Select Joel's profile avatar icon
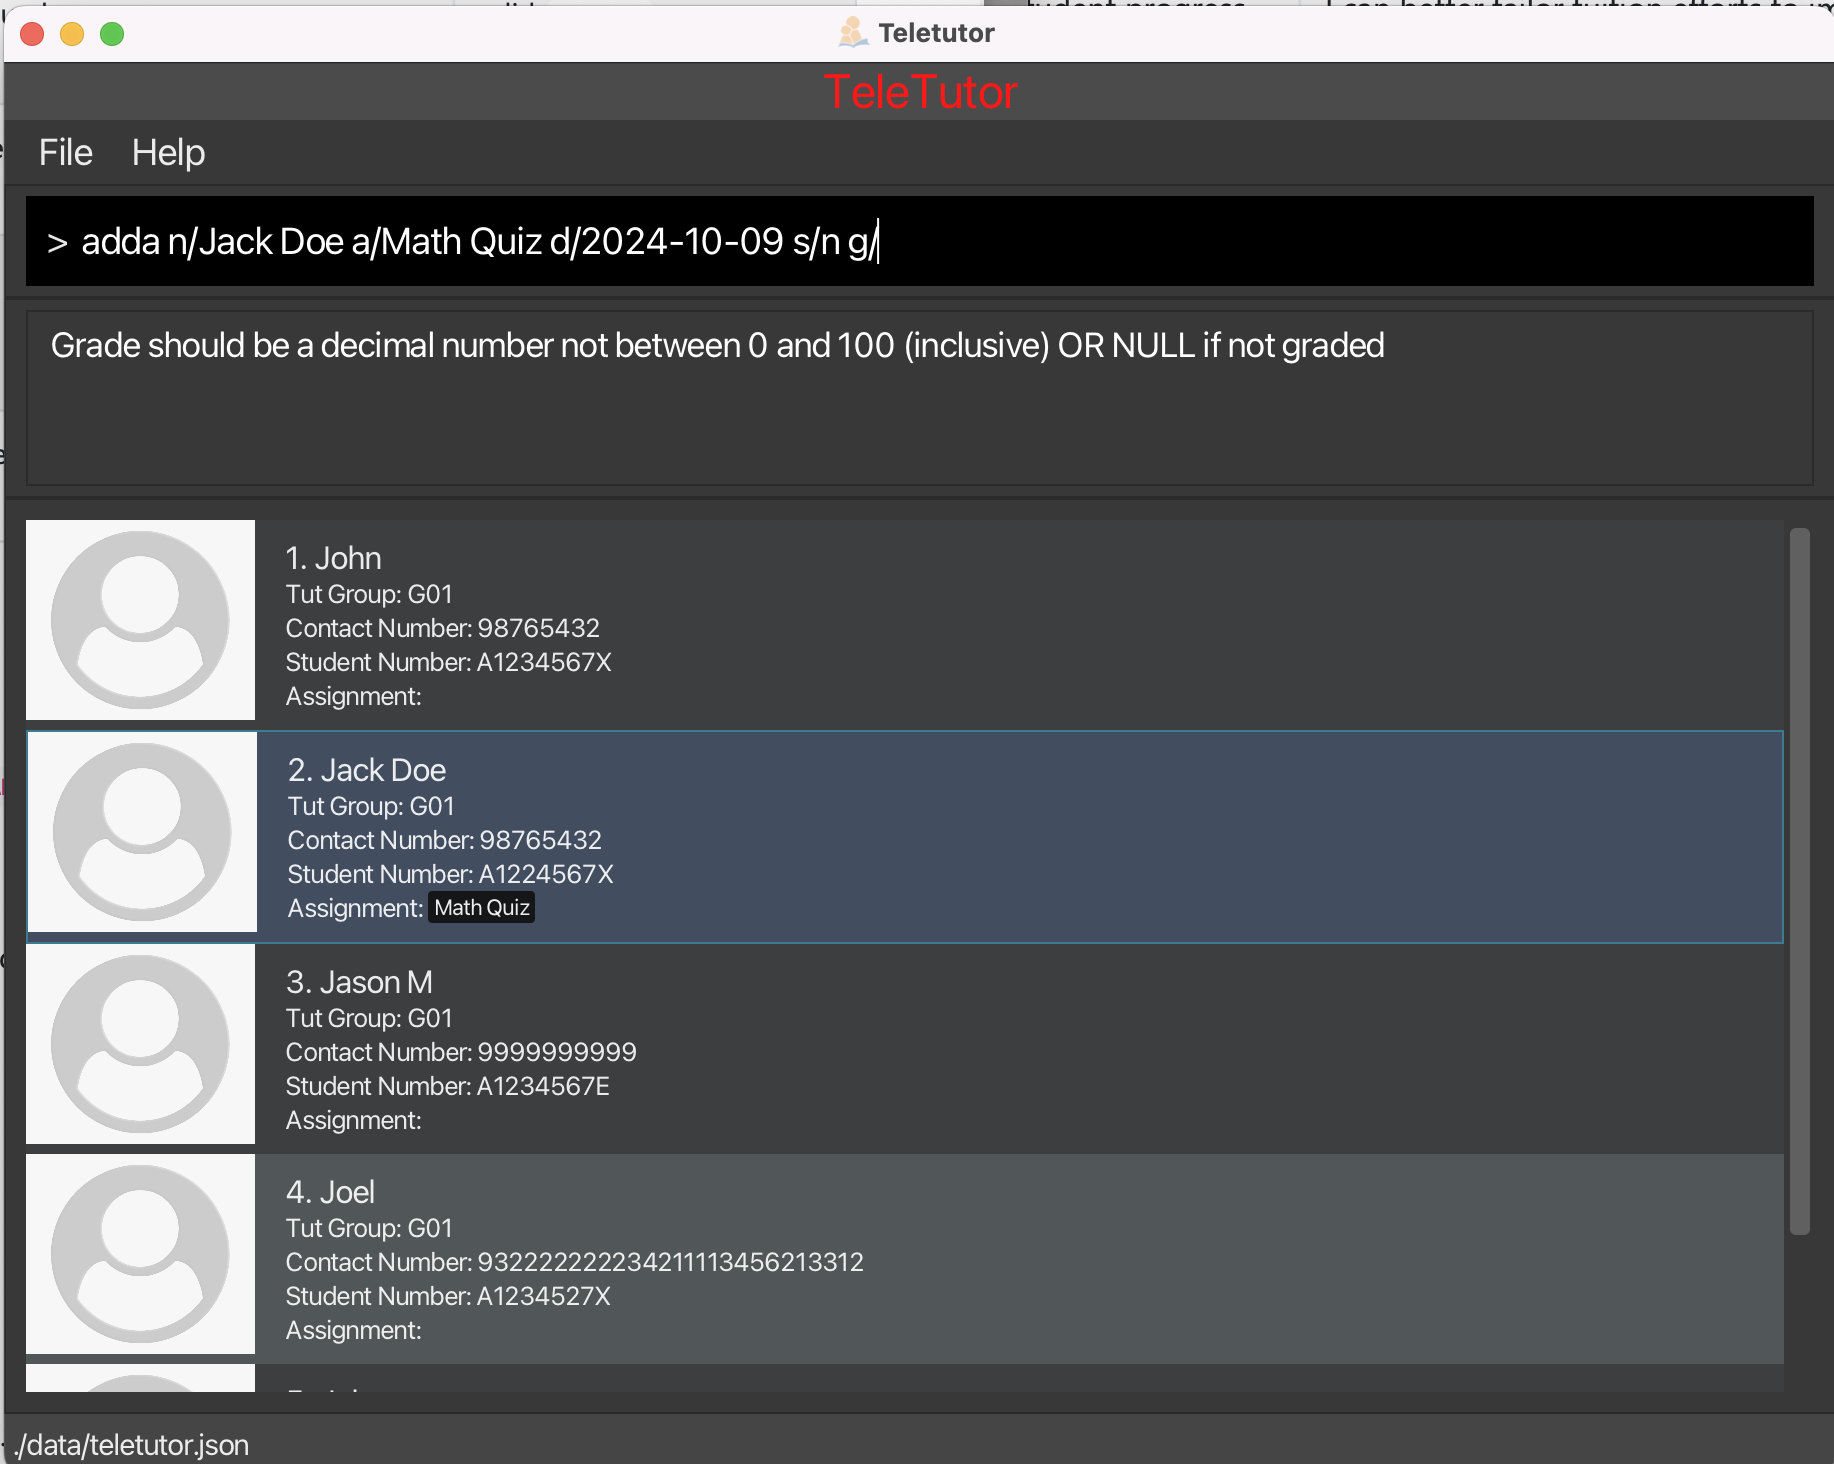 140,1254
